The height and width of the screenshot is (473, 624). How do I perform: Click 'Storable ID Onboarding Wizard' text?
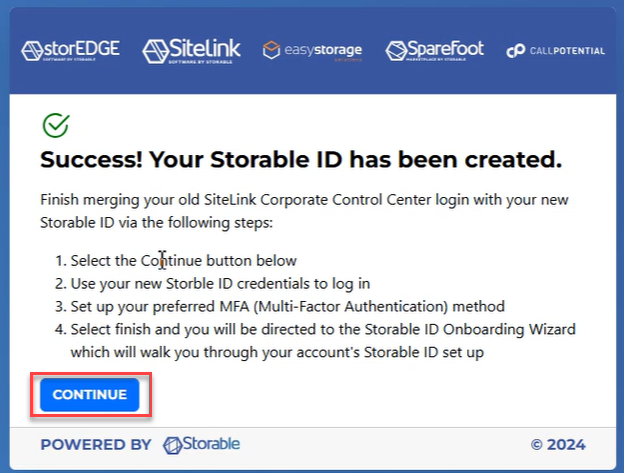470,330
